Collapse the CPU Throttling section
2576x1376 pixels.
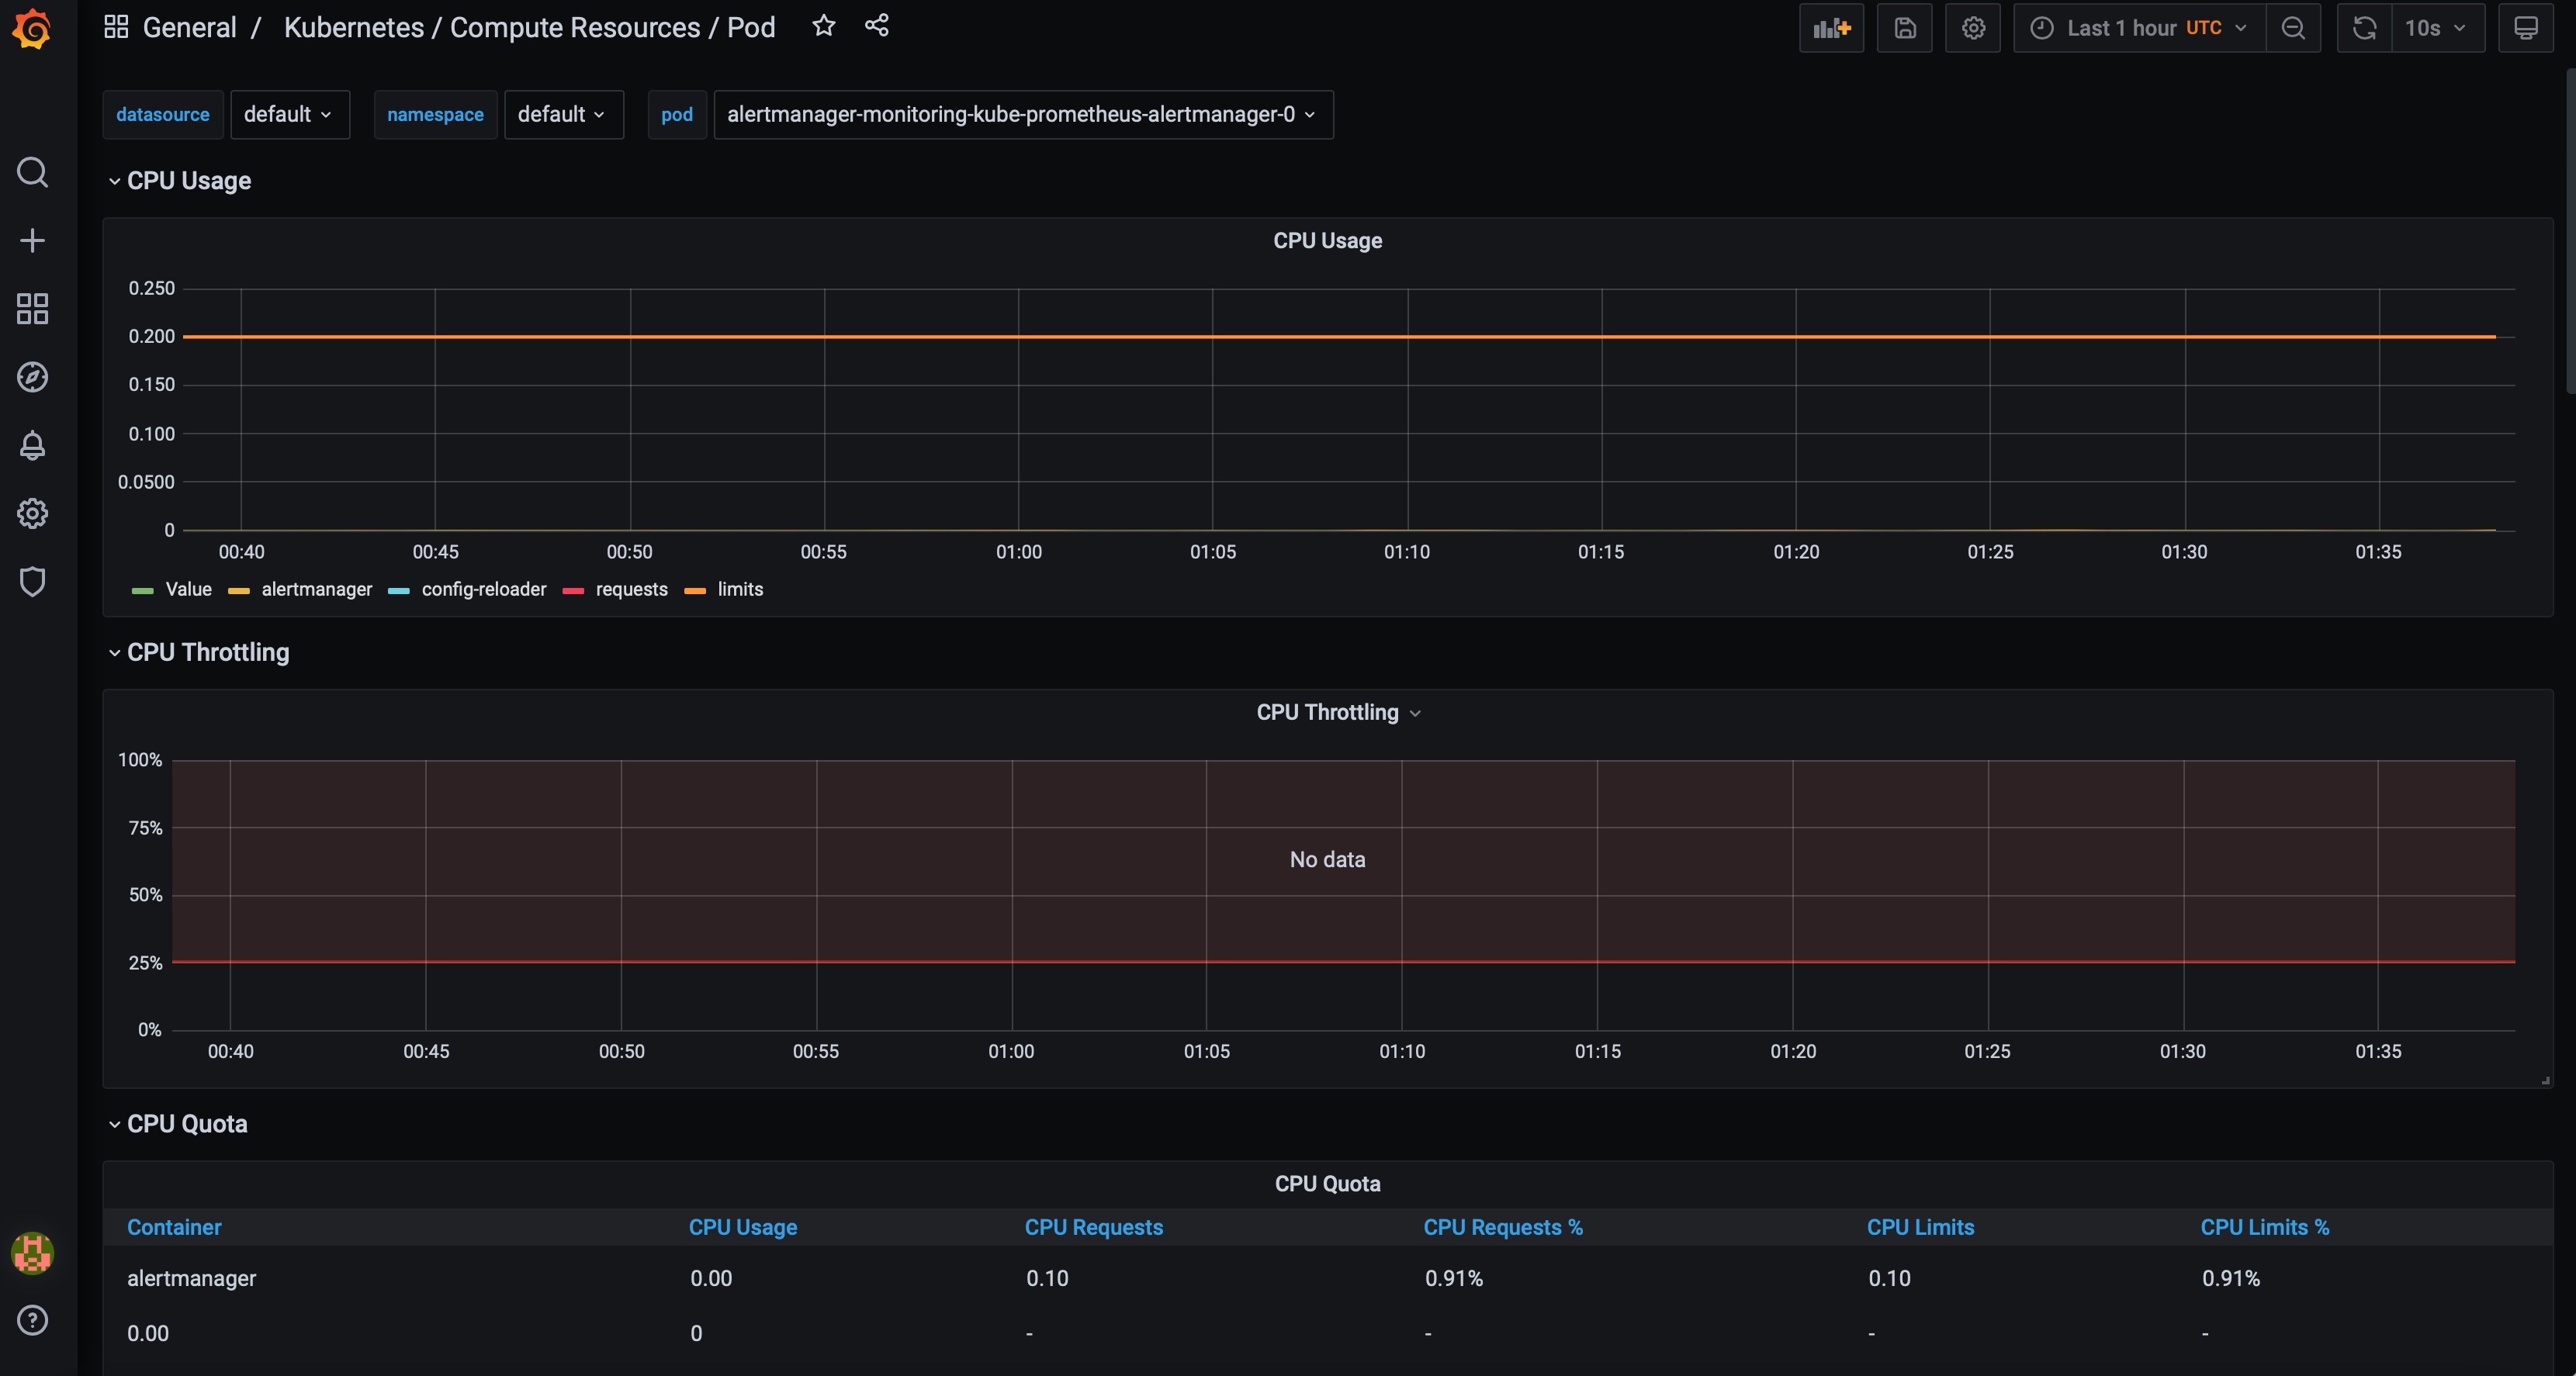[x=111, y=651]
